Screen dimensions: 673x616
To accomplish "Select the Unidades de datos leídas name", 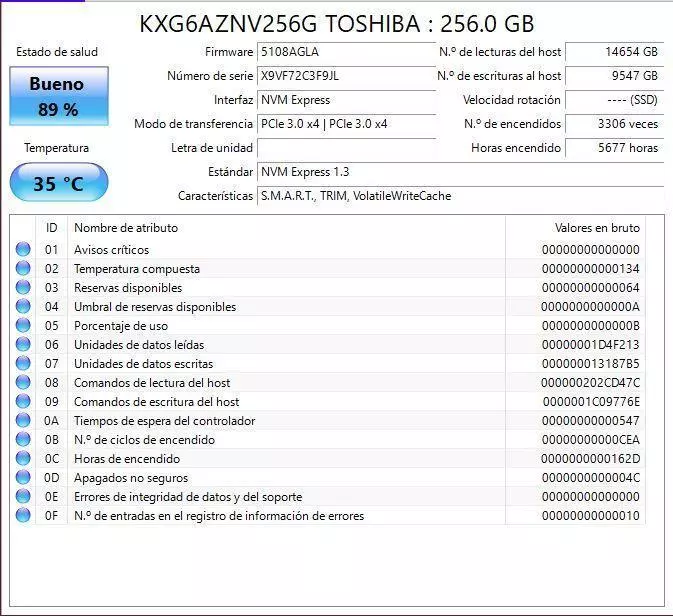I will [139, 345].
